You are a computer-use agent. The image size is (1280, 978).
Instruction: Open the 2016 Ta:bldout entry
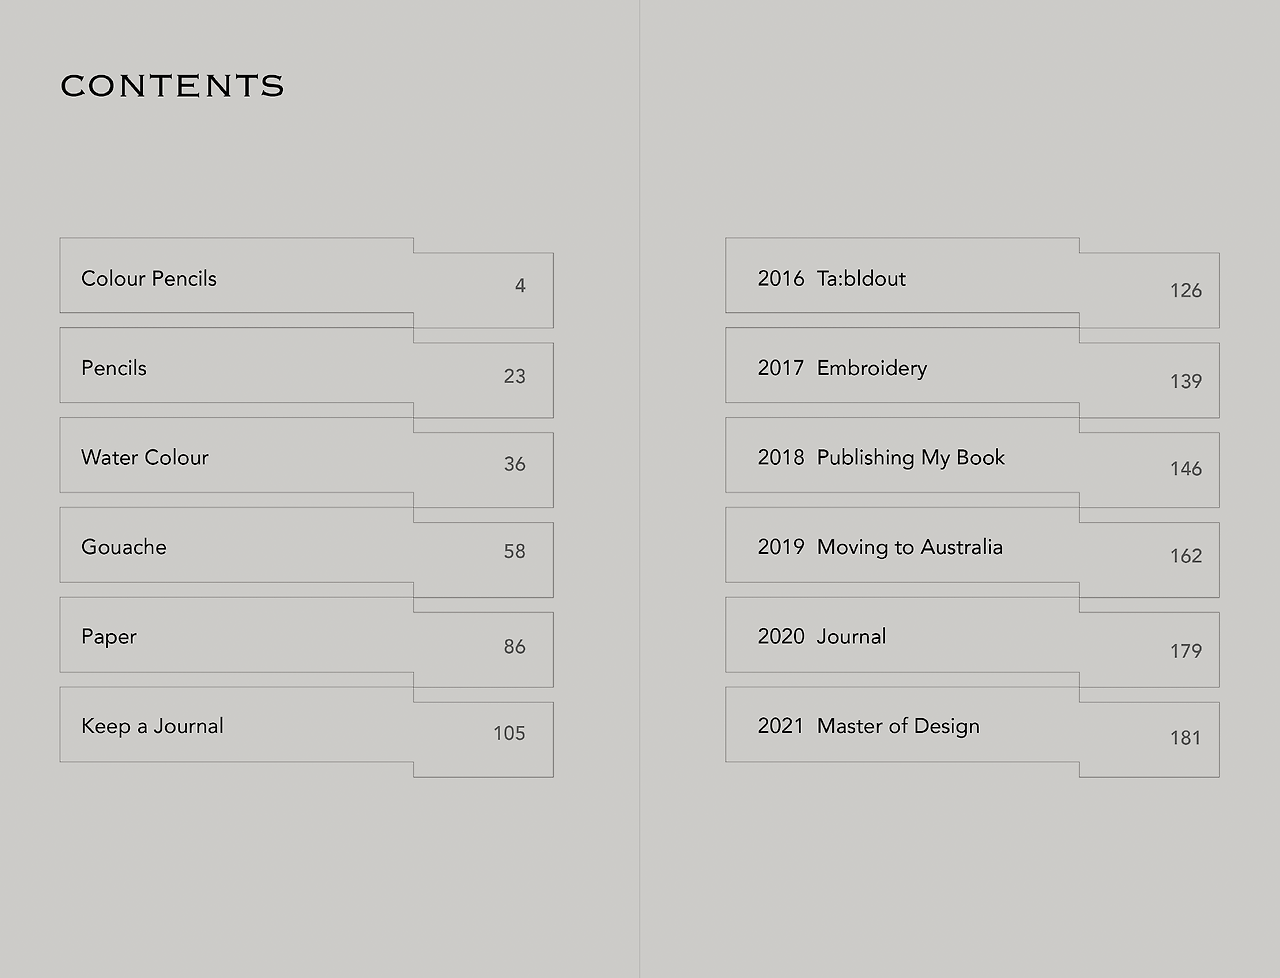tap(902, 276)
